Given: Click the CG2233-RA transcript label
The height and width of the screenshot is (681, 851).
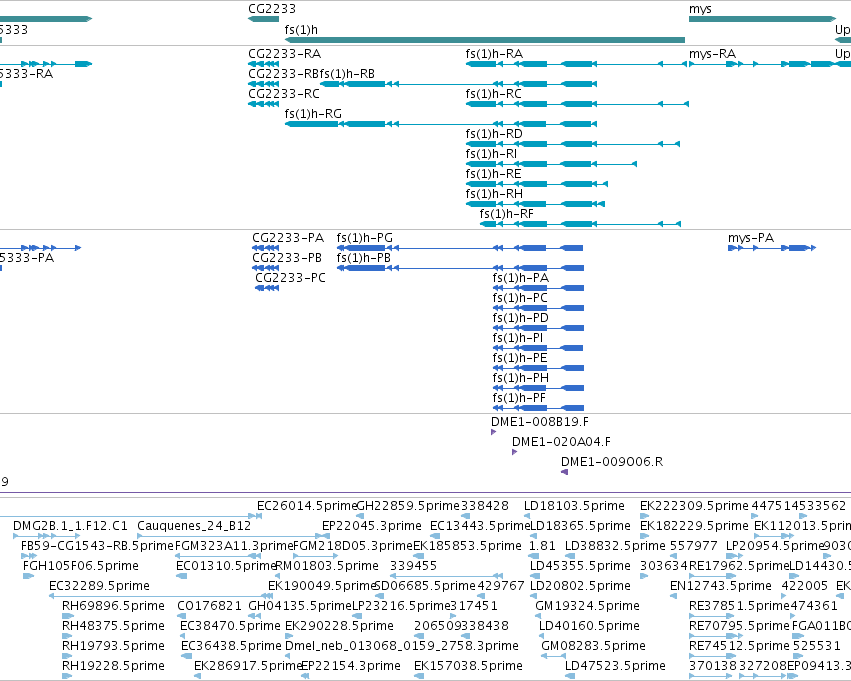Looking at the screenshot, I should [284, 54].
